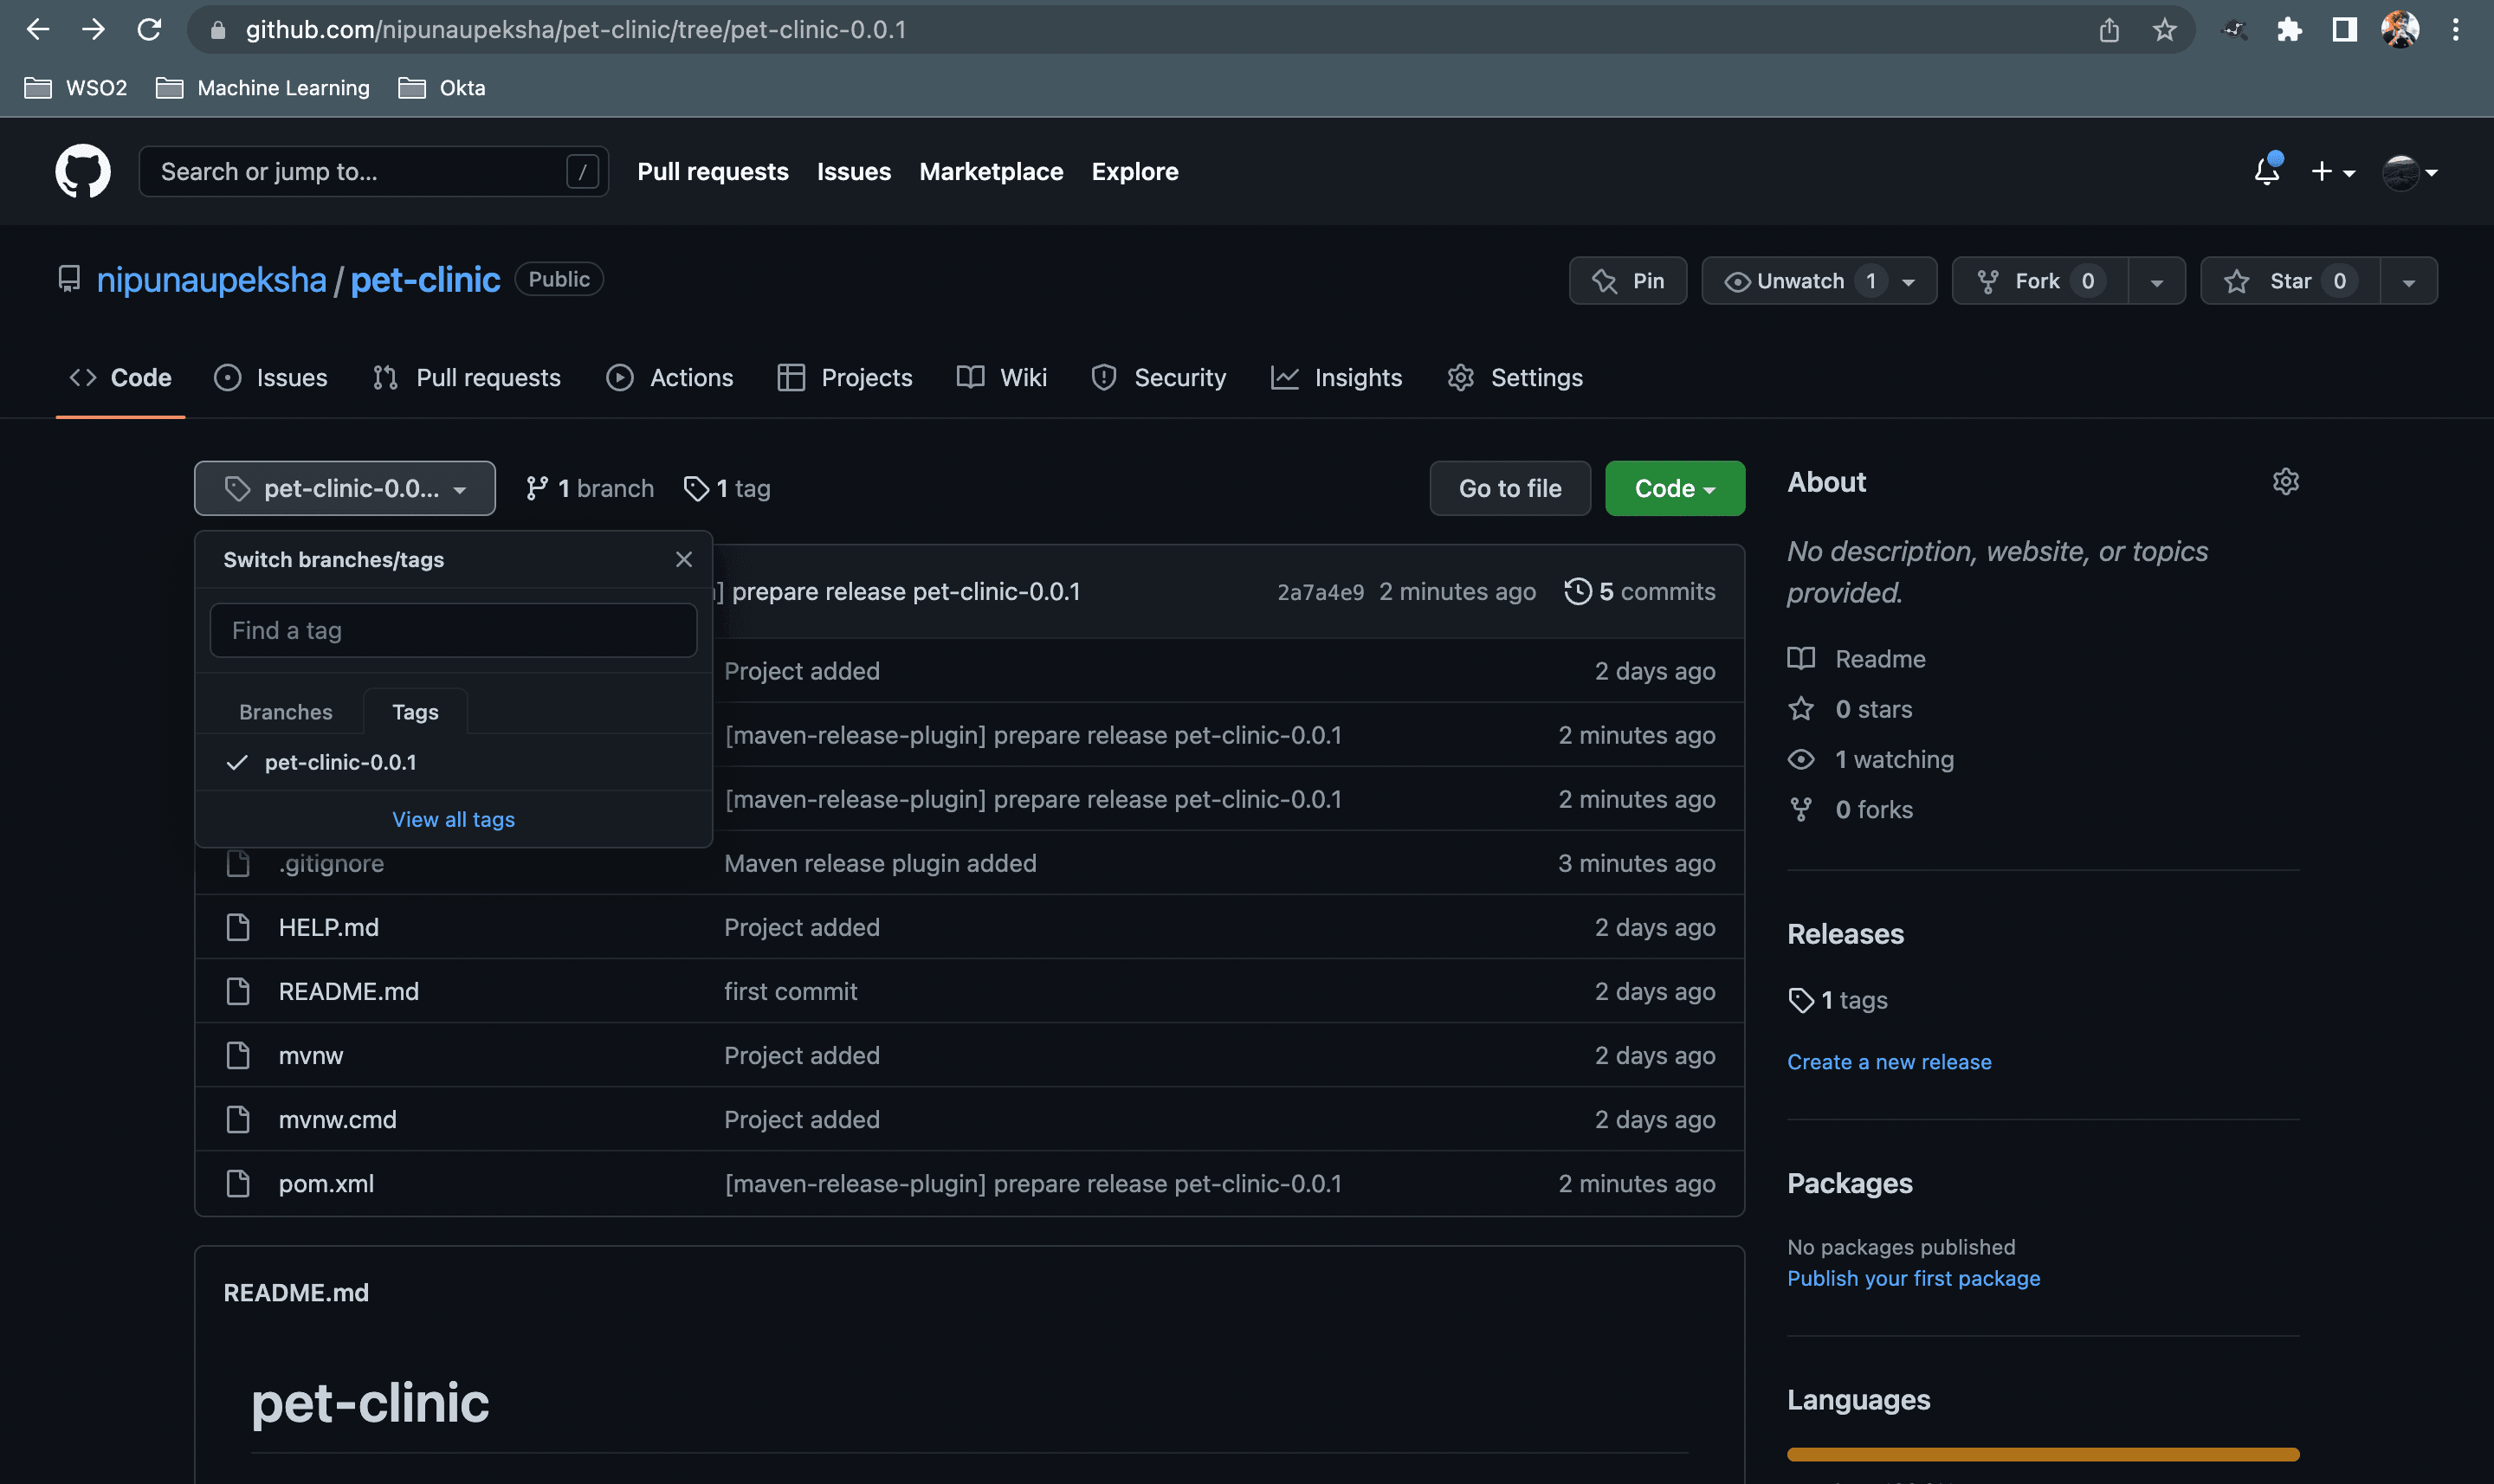
Task: Toggle the browser side panel icon
Action: coord(2344,30)
